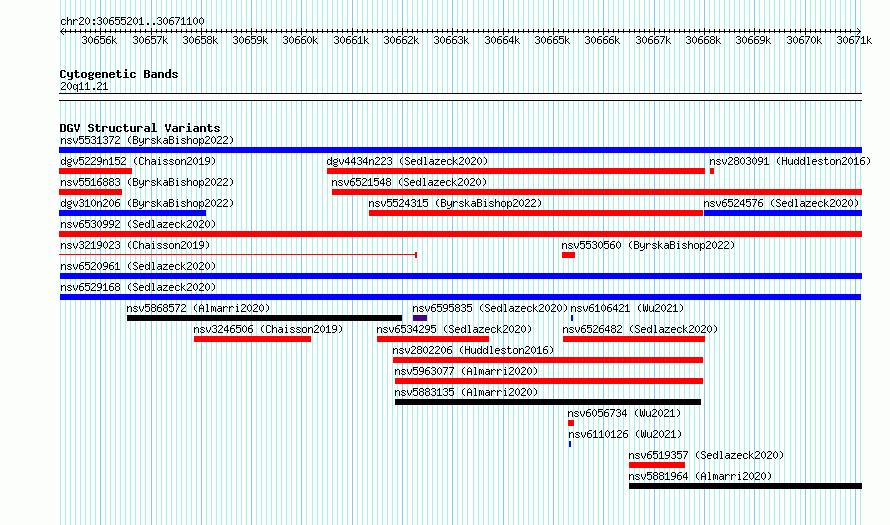Click small red marker under nsv6056734
This screenshot has width=890, height=525.
coord(571,423)
